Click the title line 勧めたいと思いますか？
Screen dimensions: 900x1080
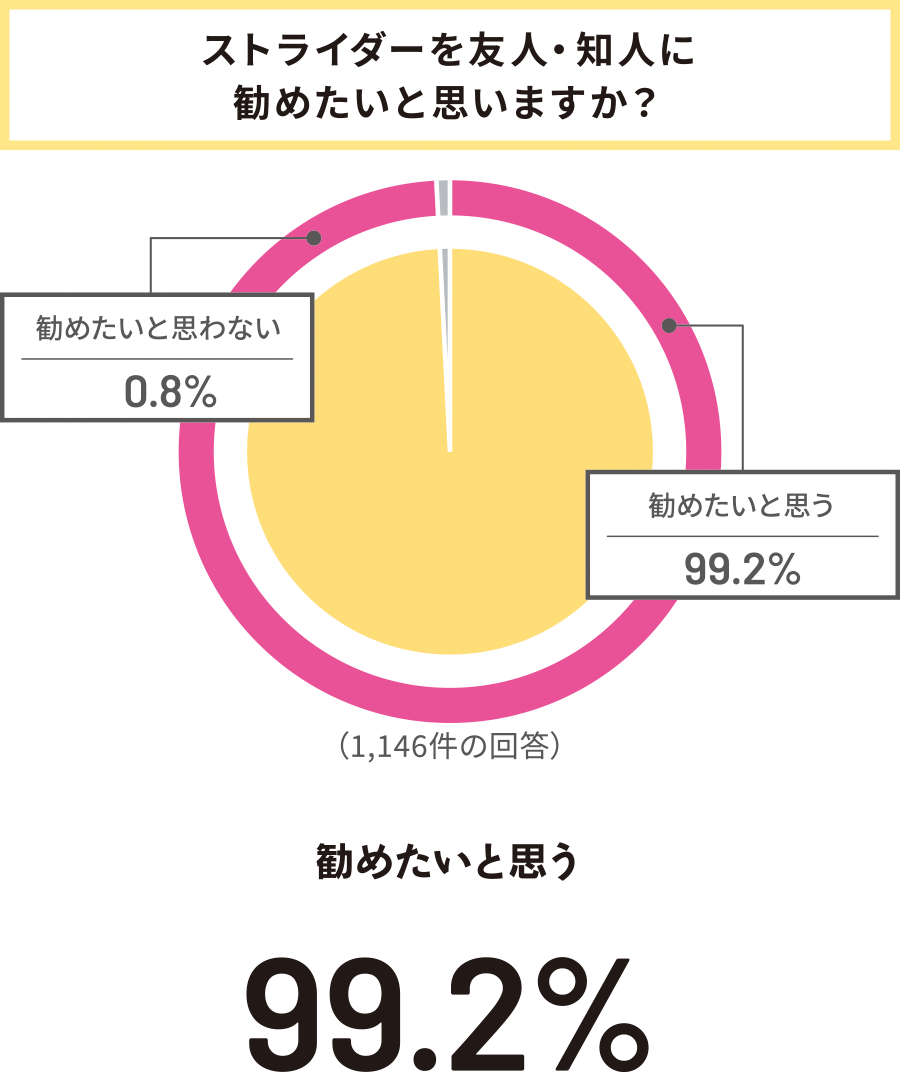[448, 102]
